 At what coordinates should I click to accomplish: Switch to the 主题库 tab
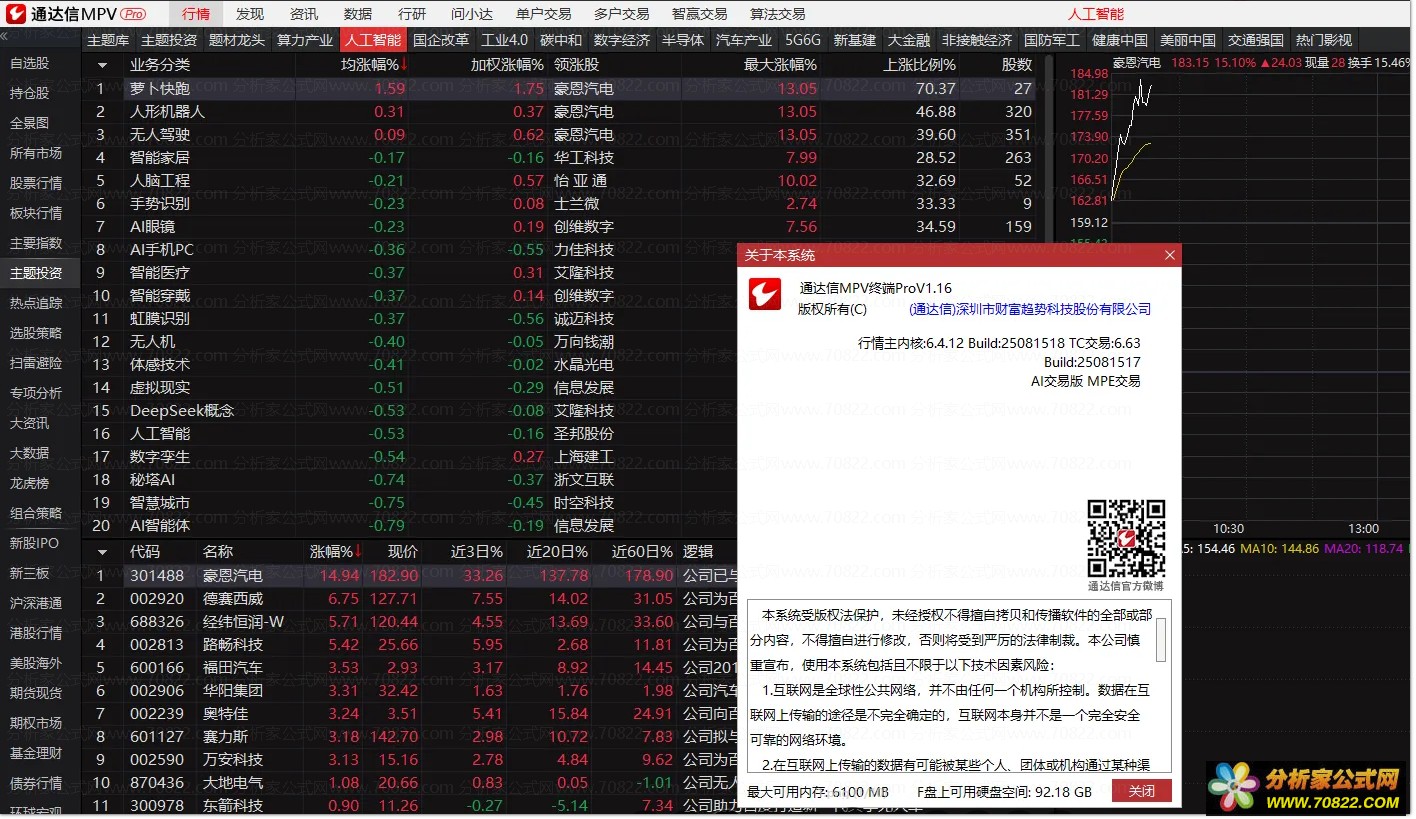(x=108, y=40)
